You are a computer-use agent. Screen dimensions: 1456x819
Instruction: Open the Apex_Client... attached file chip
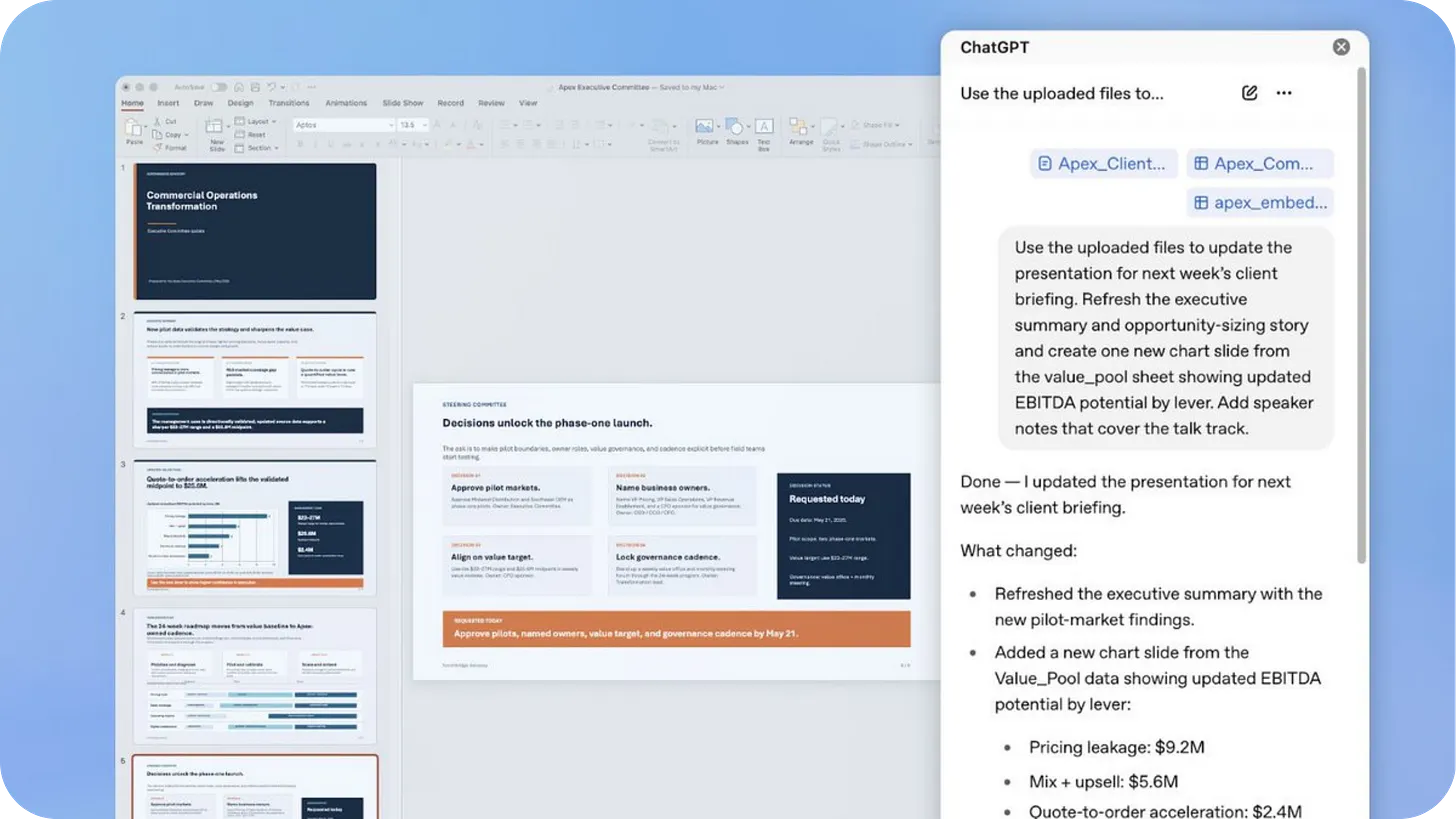click(x=1103, y=164)
